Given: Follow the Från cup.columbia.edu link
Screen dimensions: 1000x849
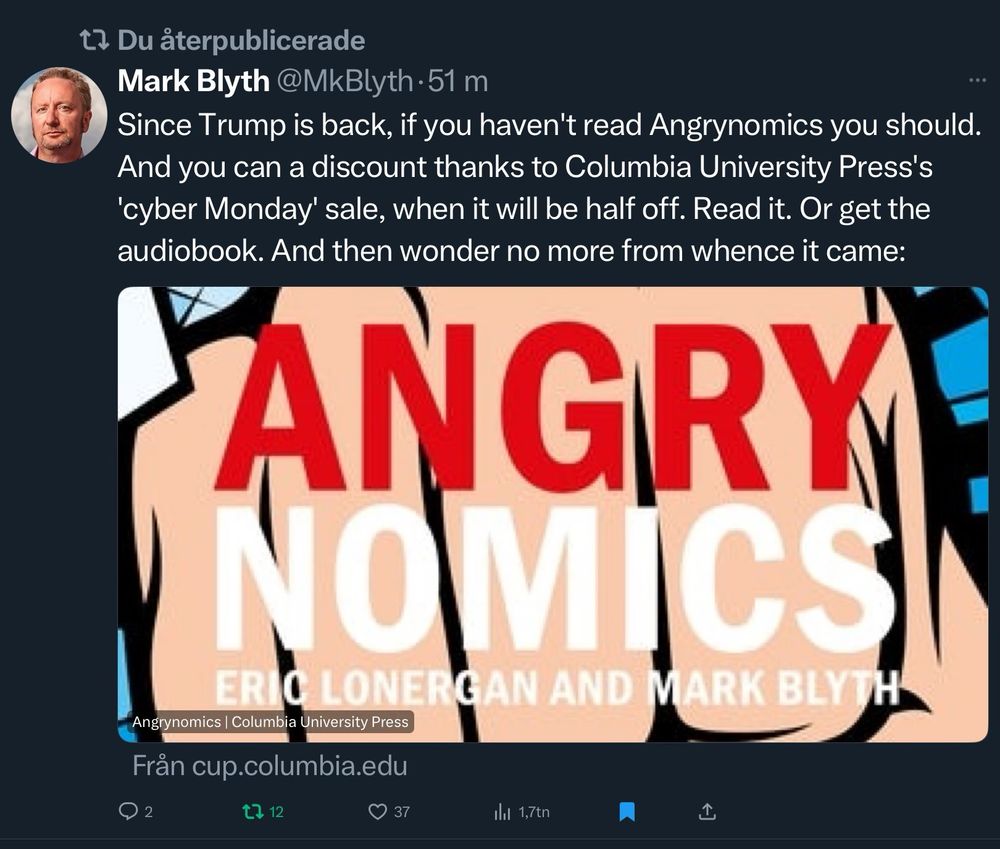Looking at the screenshot, I should [x=270, y=765].
